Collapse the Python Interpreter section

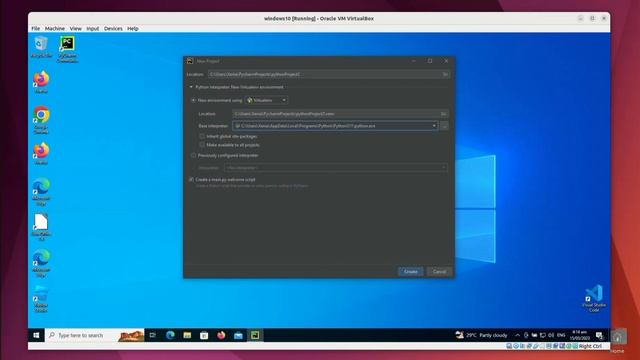coord(191,87)
